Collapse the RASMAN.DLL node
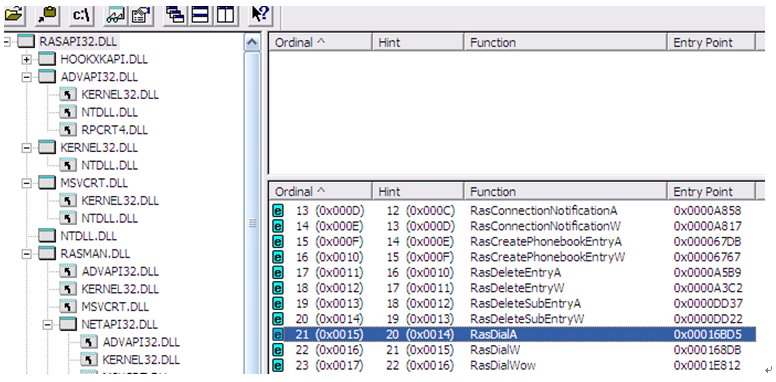 (27, 254)
